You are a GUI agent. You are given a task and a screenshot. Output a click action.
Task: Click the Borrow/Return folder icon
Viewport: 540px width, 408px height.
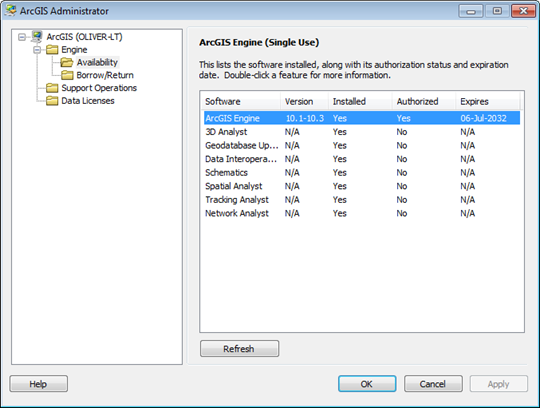pos(67,75)
